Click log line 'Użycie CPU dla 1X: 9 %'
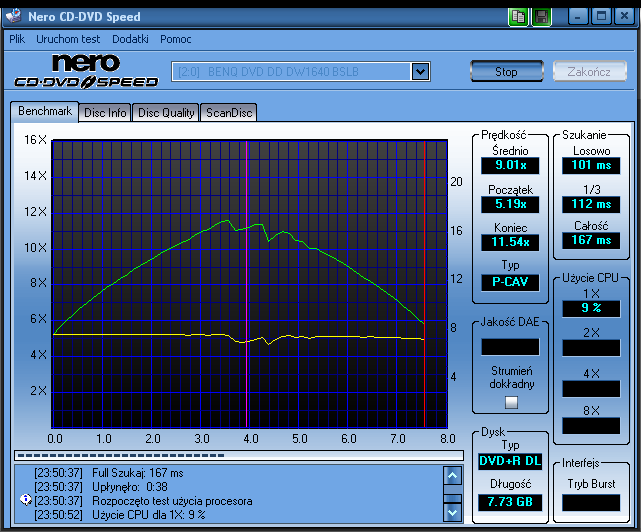The height and width of the screenshot is (532, 641). [x=148, y=515]
